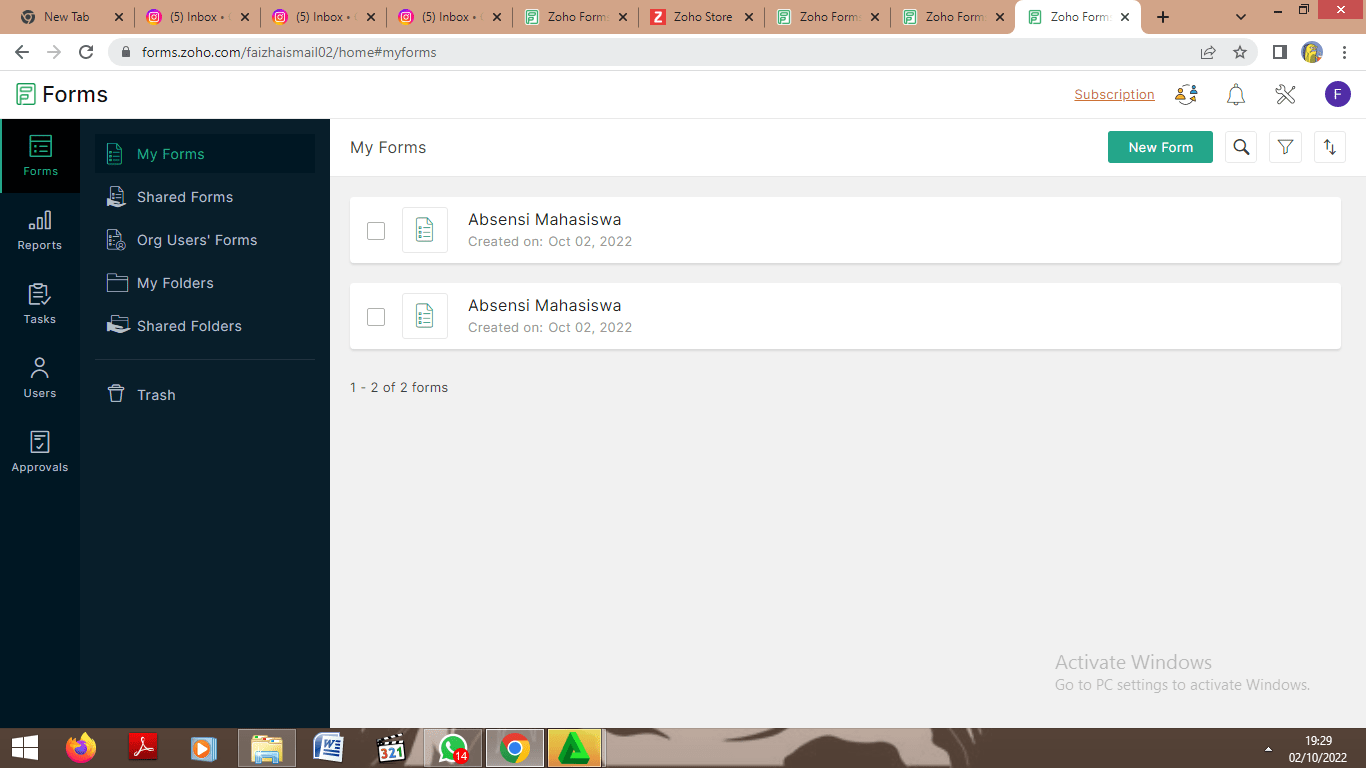
Task: Open the Reports section
Action: [x=40, y=230]
